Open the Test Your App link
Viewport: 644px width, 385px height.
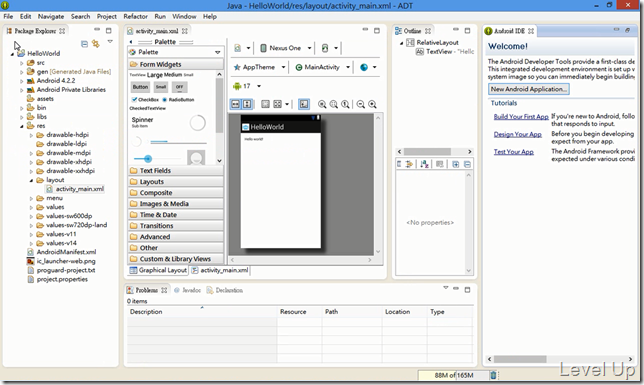[x=513, y=152]
